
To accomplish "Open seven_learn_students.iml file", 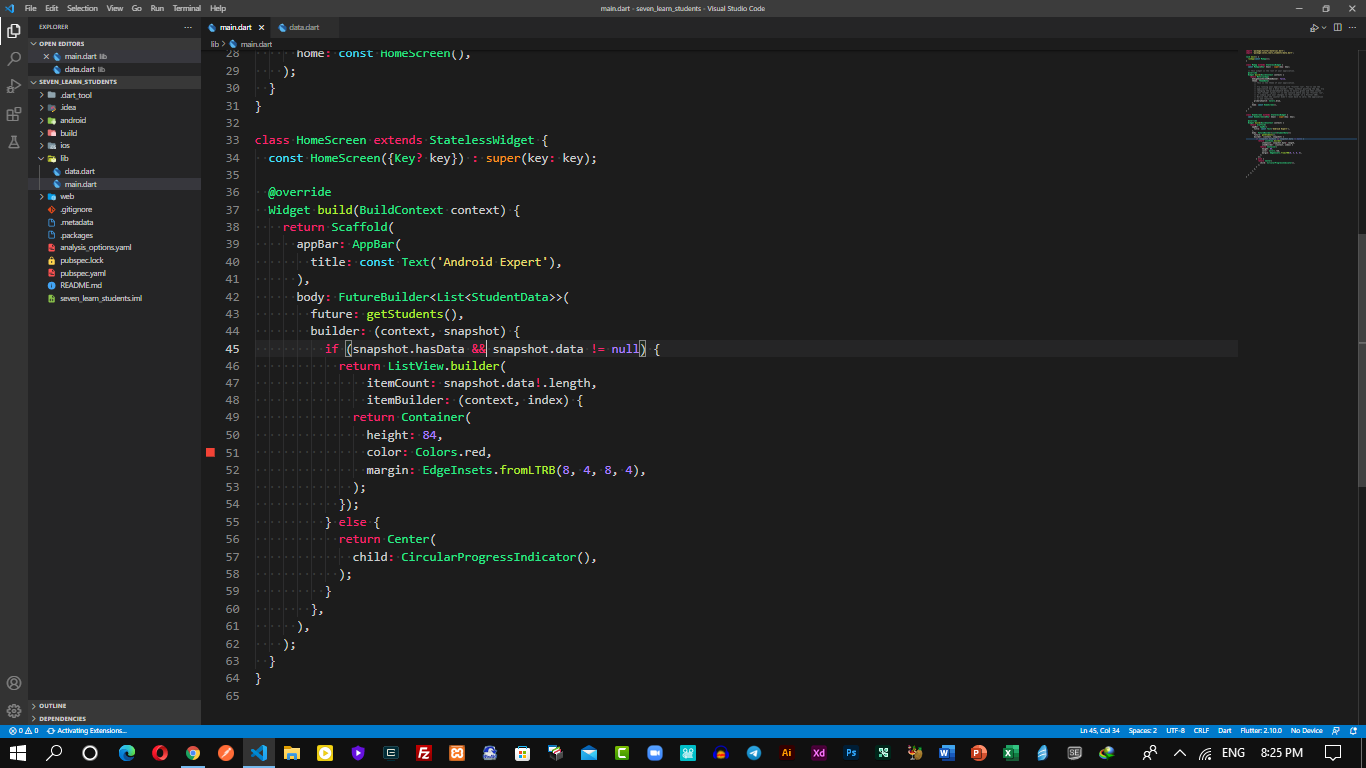I will coord(114,298).
